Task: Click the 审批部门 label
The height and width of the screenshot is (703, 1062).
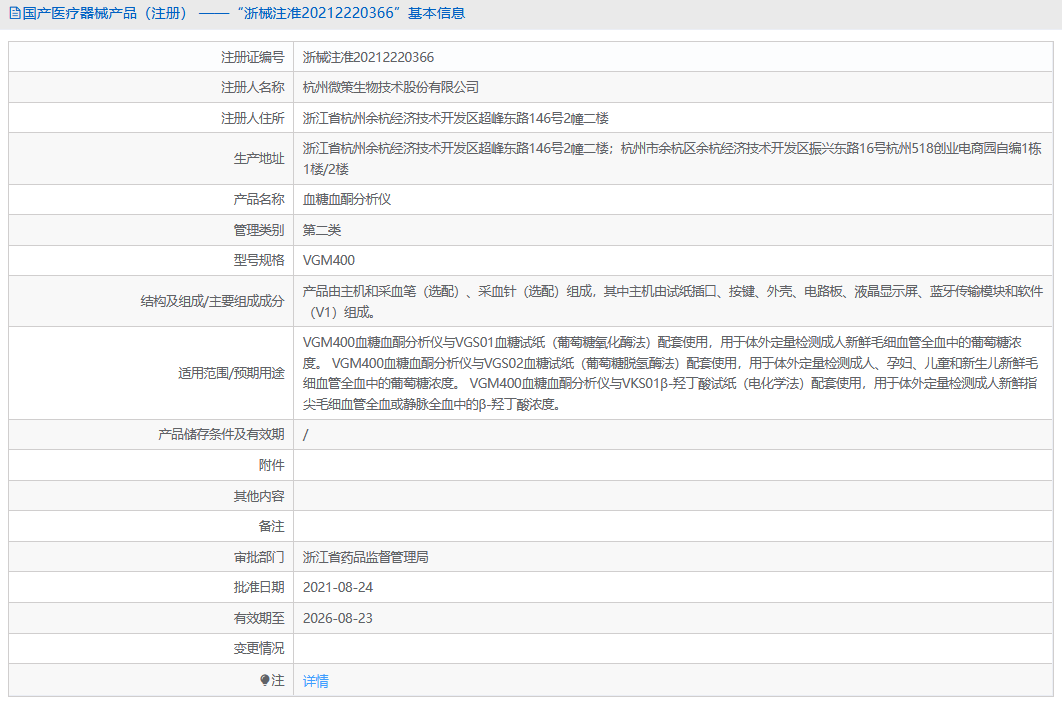Action: click(x=259, y=557)
